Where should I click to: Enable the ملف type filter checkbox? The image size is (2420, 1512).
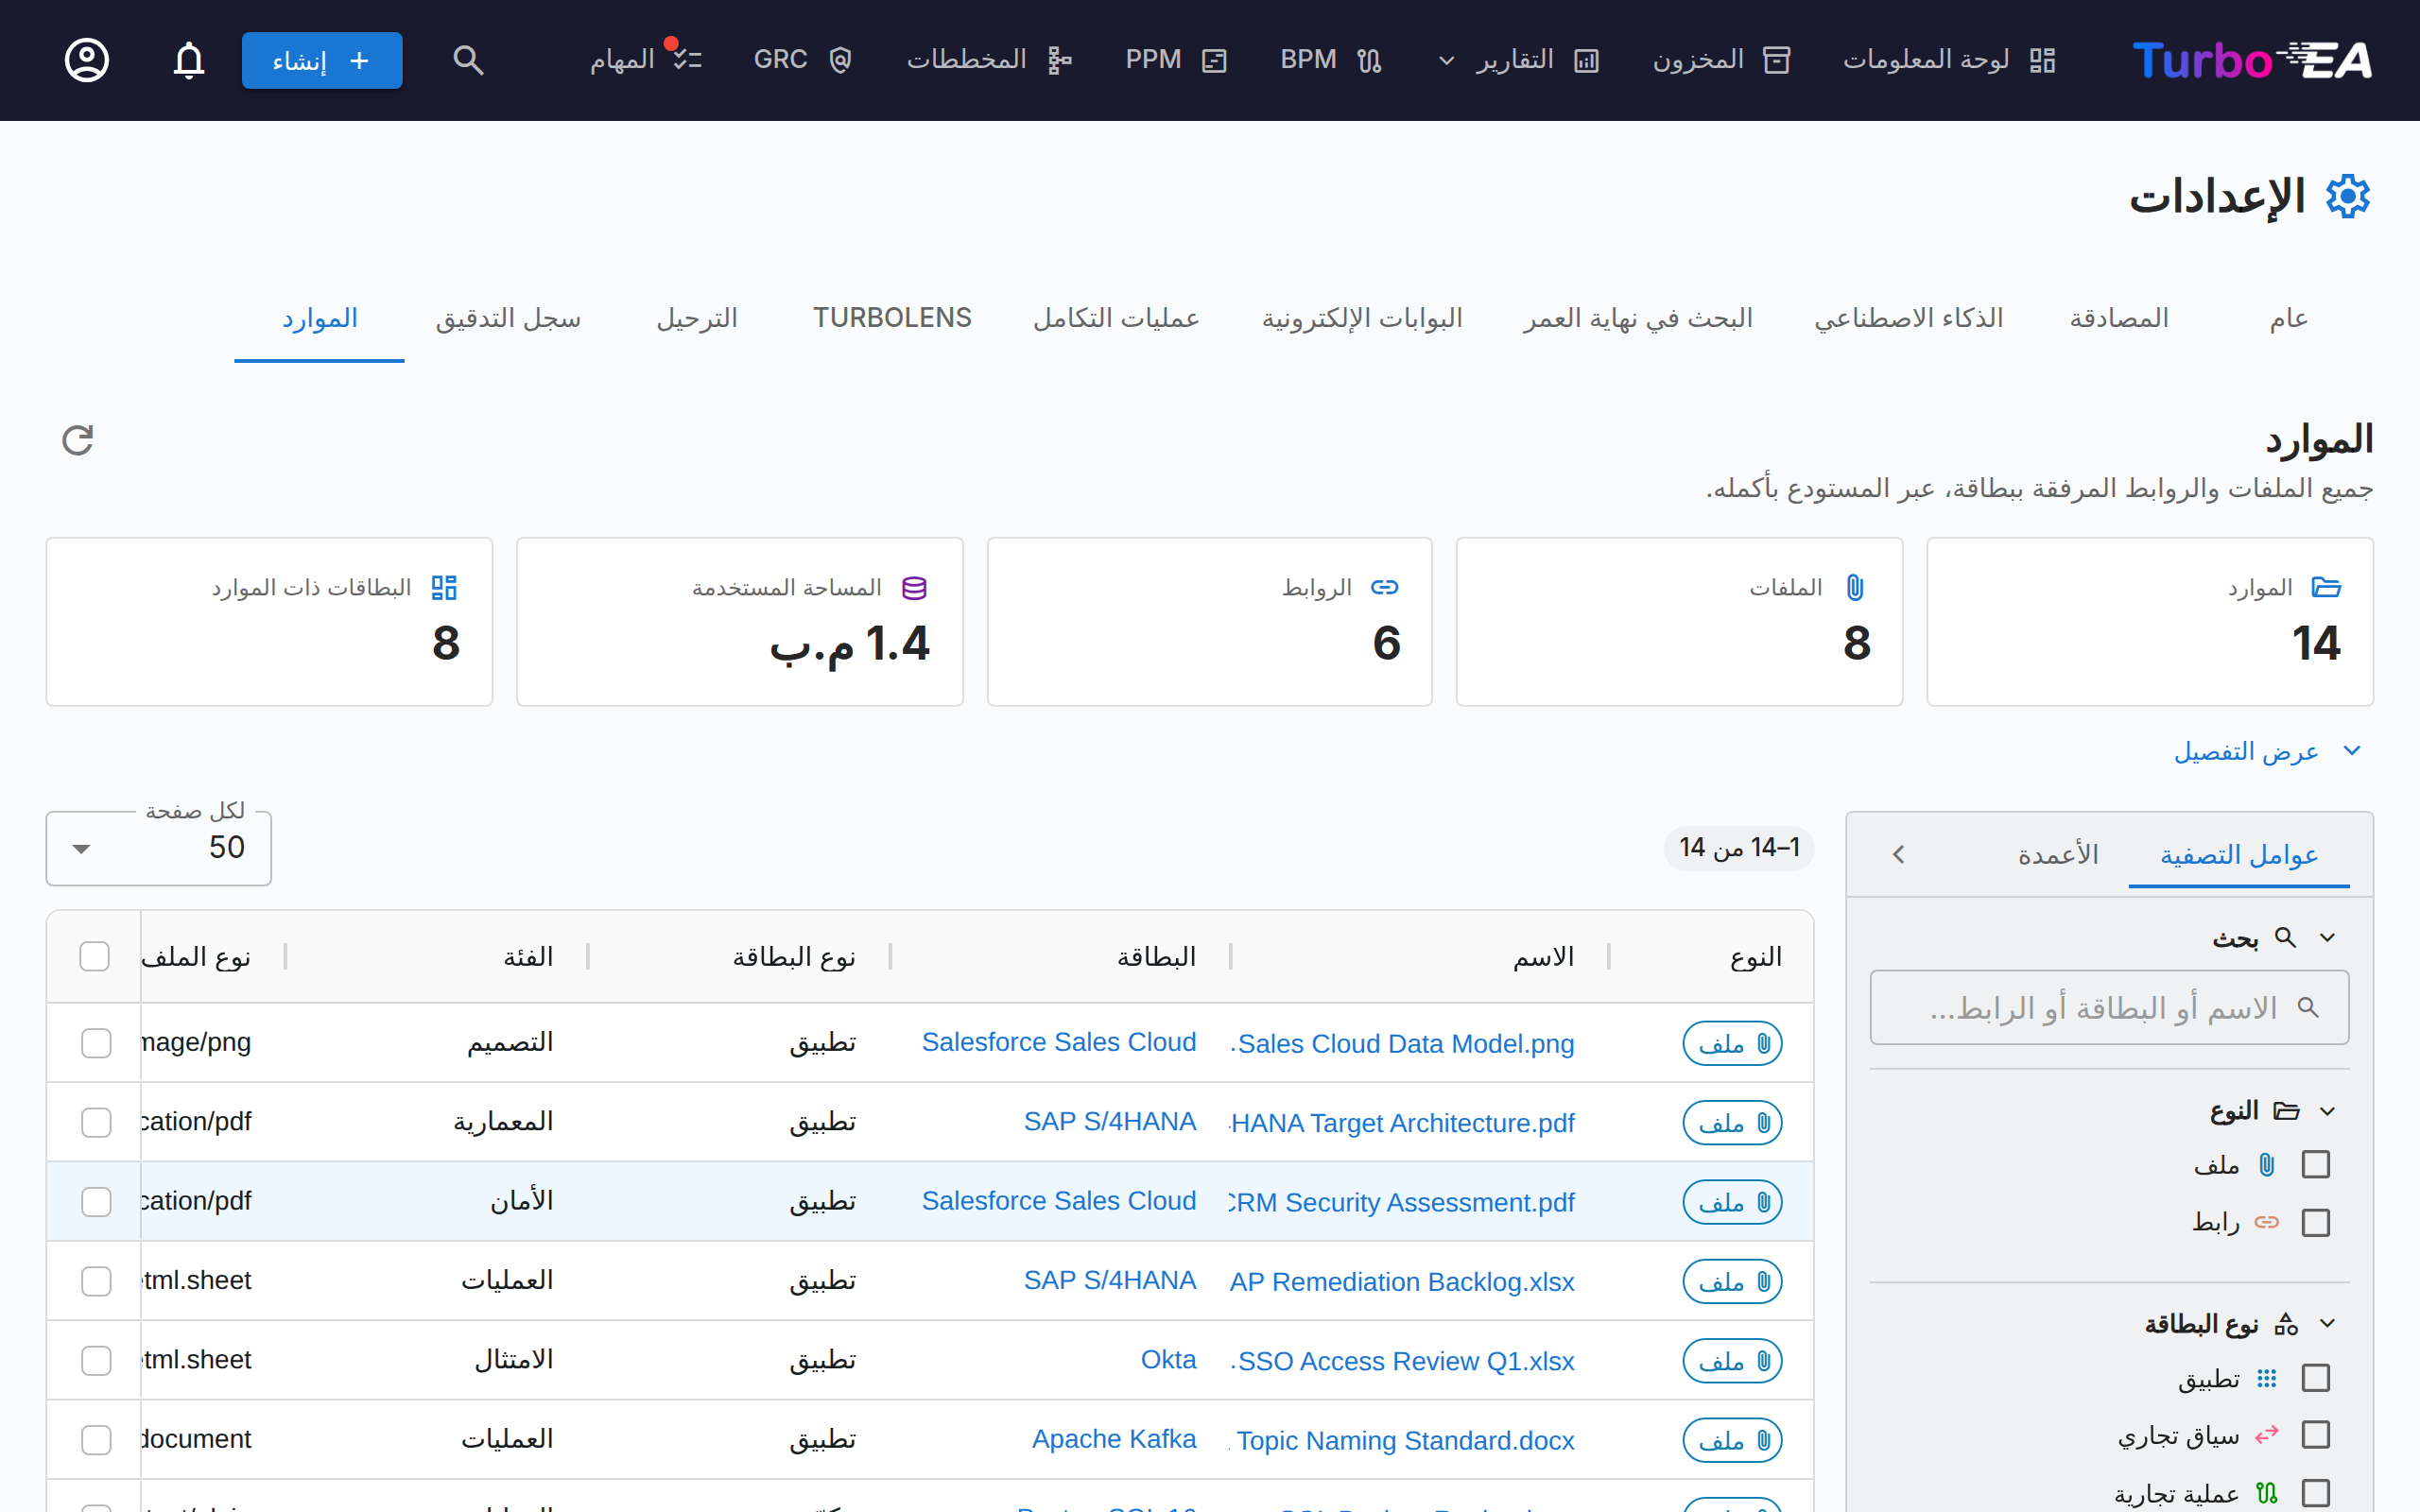pos(2316,1165)
